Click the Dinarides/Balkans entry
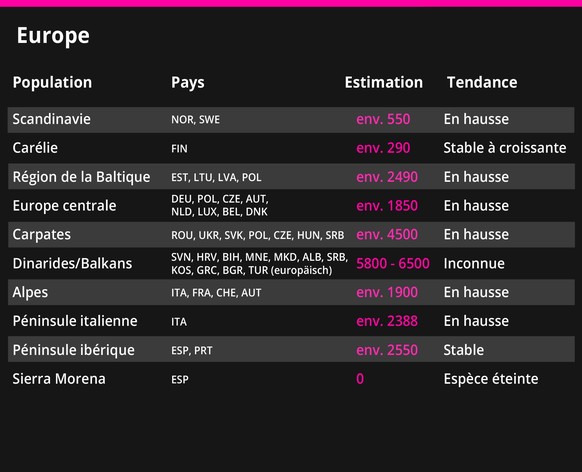 click(72, 263)
